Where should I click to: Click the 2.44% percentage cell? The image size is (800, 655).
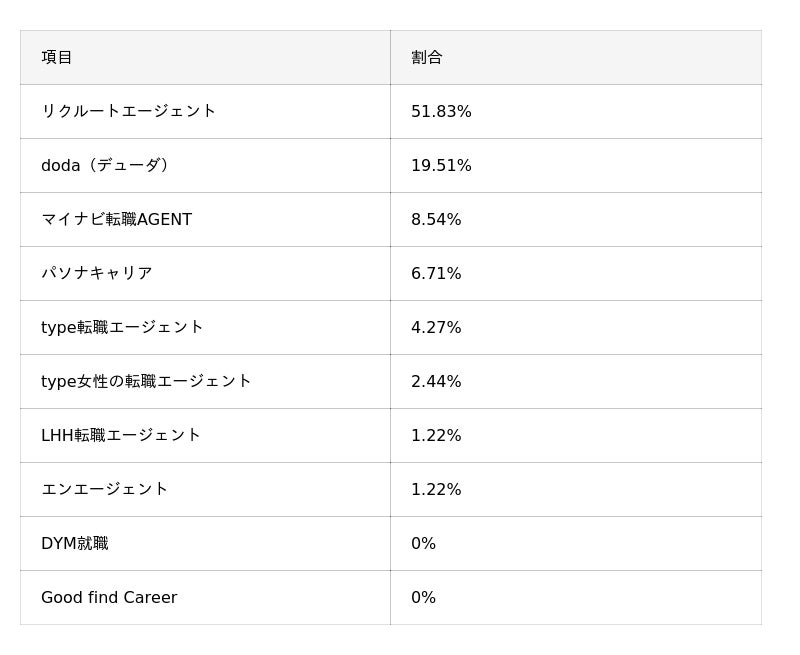pyautogui.click(x=436, y=381)
